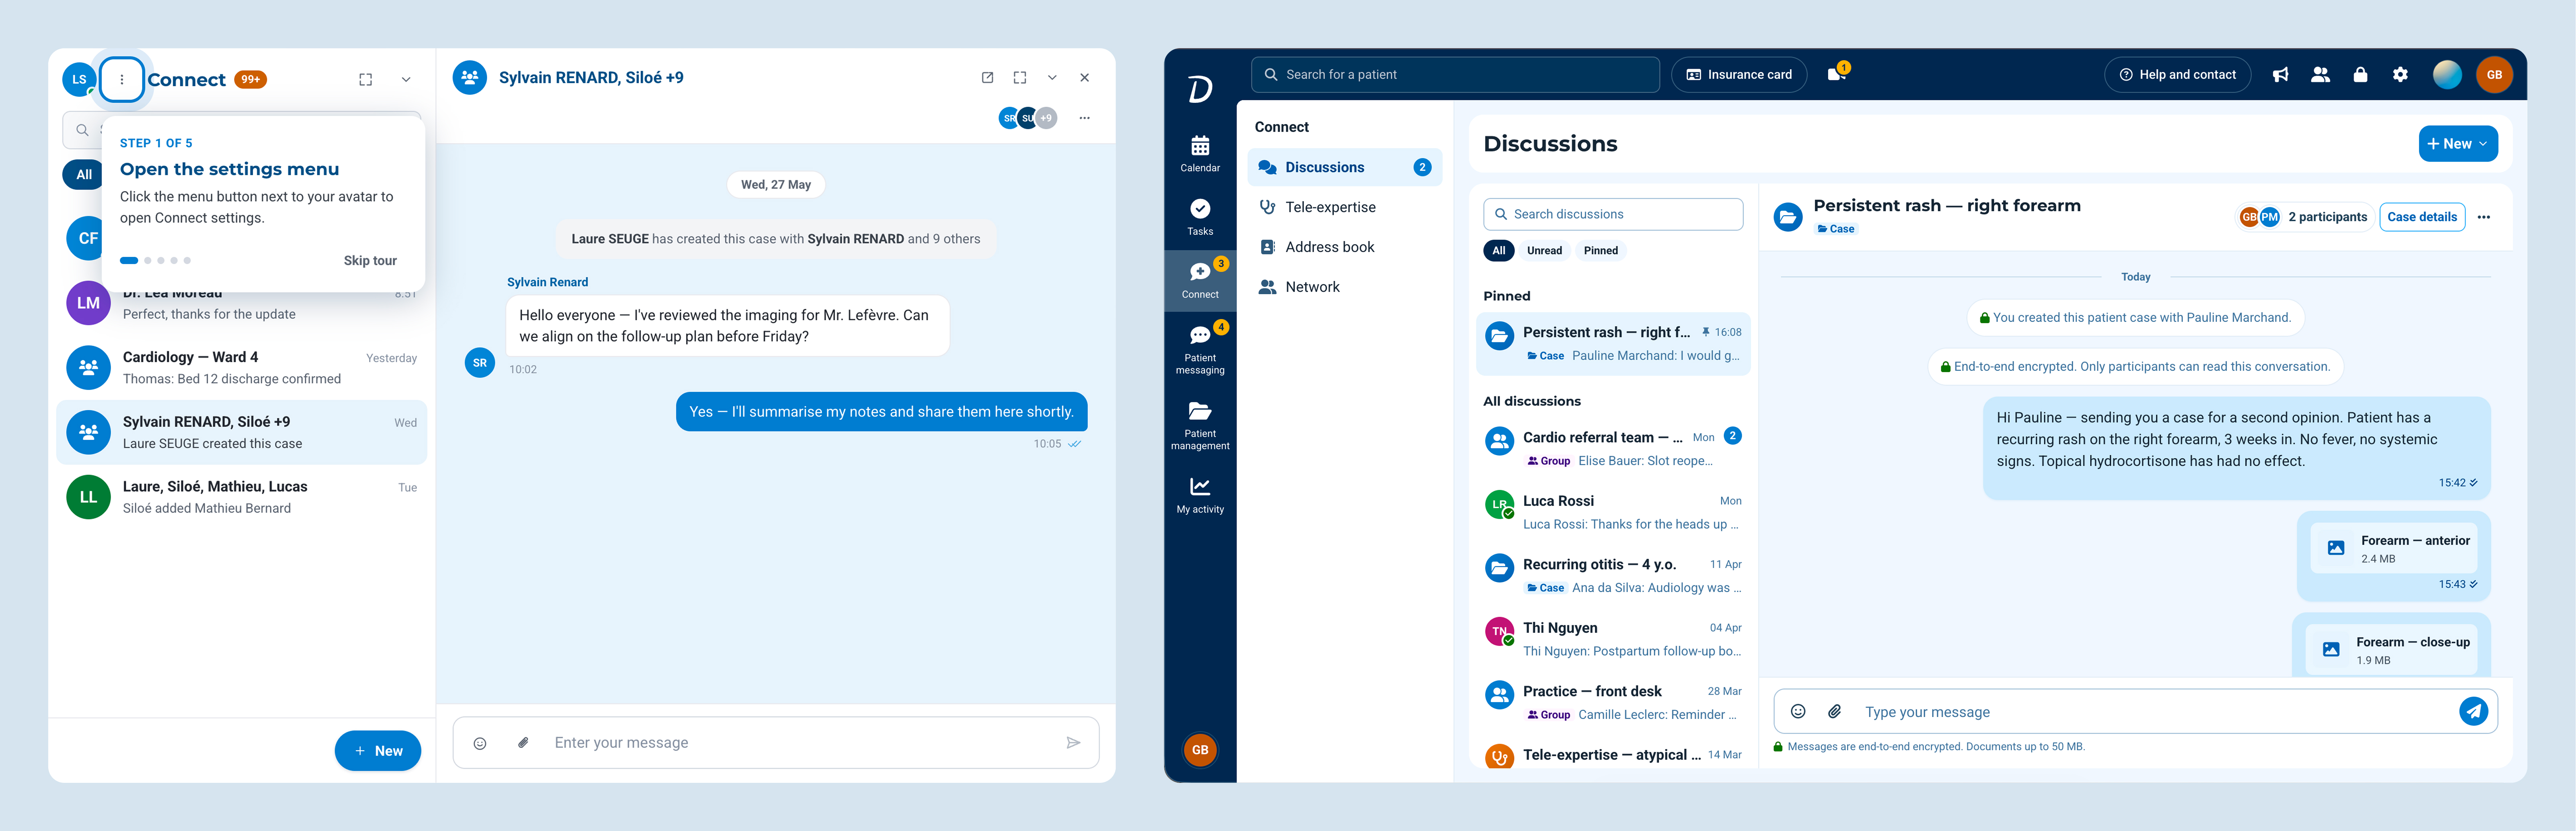2576x831 pixels.
Task: Open Patient management in the sidebar
Action: [1200, 425]
